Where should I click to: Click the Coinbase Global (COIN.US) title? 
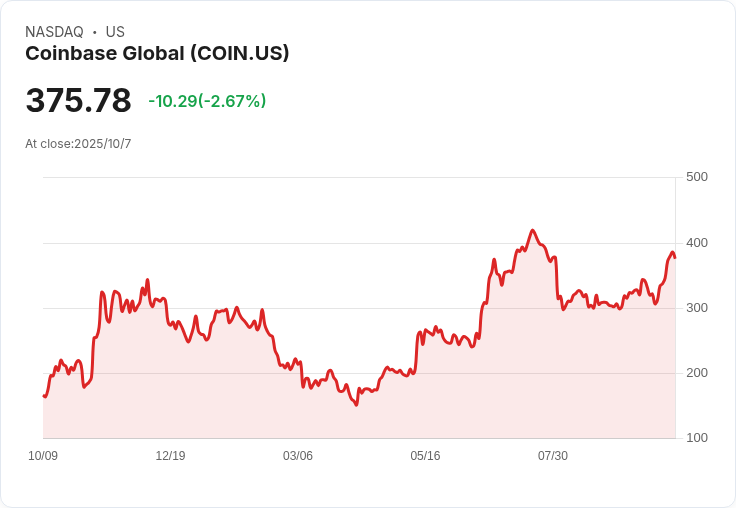[x=157, y=54]
